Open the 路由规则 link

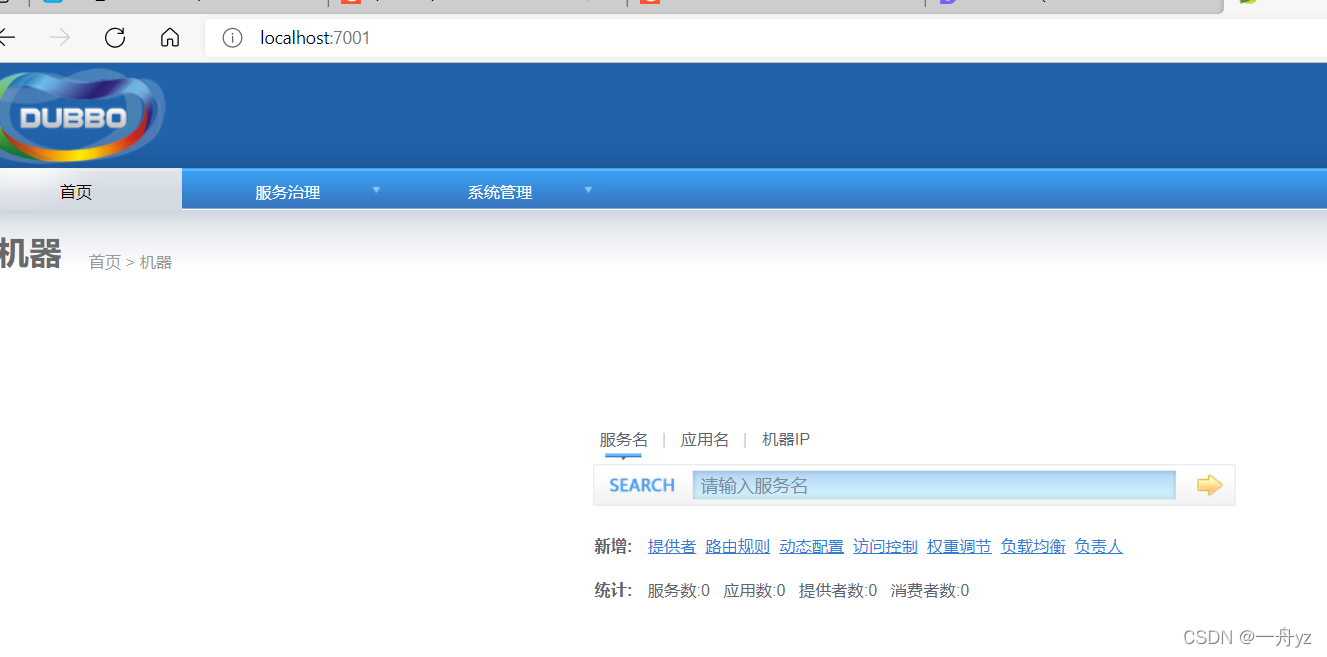[737, 546]
